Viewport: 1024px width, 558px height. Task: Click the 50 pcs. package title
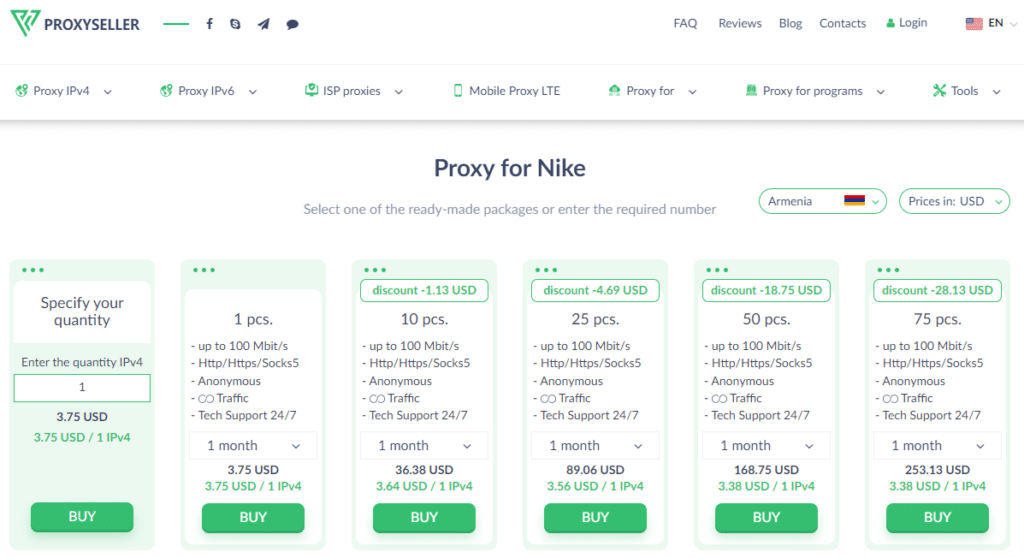coord(767,320)
